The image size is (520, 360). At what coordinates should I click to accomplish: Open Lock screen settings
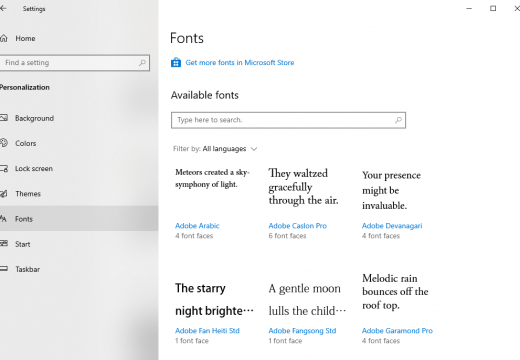click(x=34, y=169)
